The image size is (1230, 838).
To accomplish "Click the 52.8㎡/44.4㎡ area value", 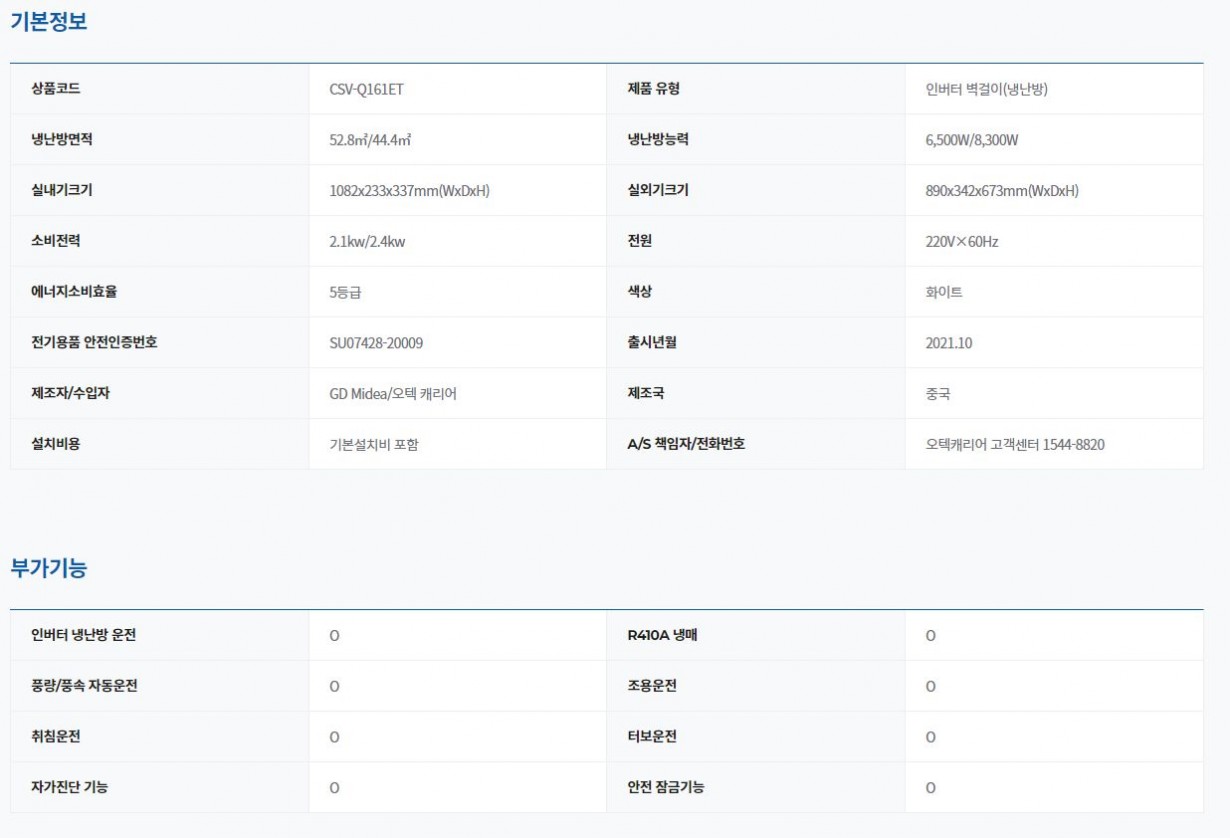I will [x=370, y=140].
